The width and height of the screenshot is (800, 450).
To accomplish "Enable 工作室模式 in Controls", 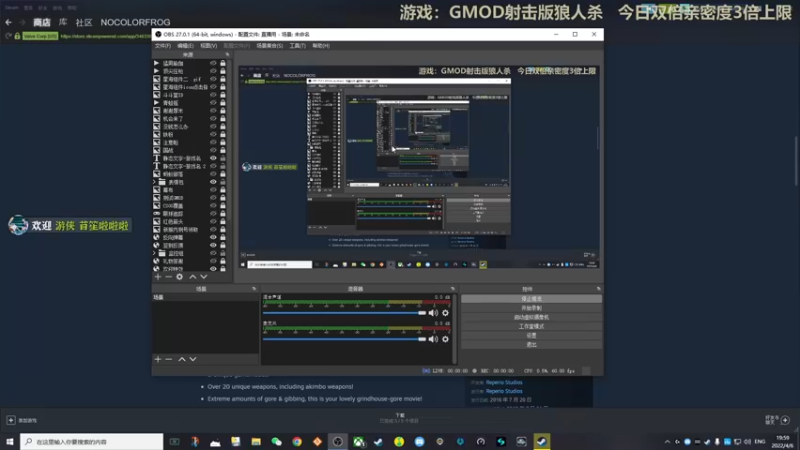I will pos(531,327).
